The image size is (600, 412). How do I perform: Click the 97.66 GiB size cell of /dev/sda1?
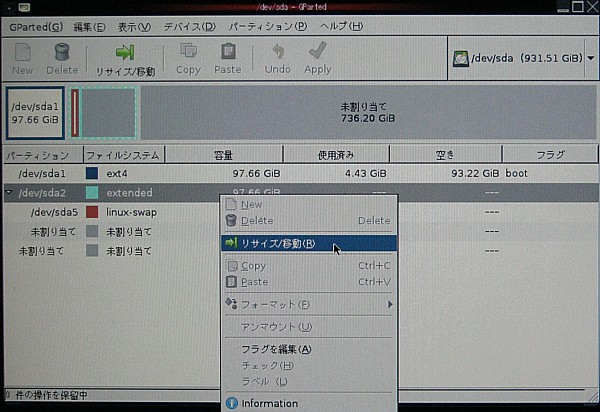[256, 174]
